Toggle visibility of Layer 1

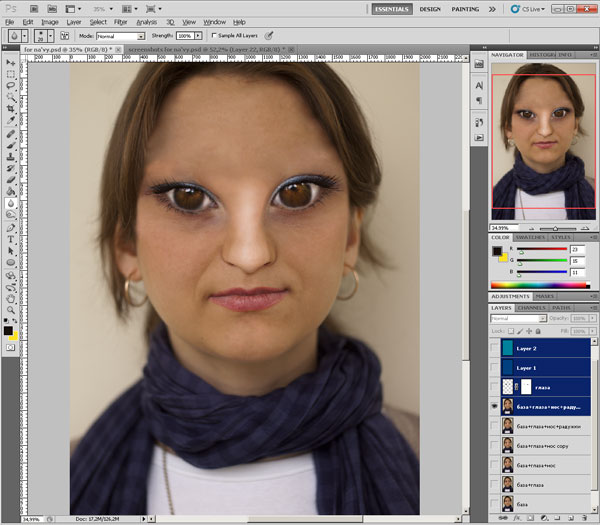tap(496, 367)
